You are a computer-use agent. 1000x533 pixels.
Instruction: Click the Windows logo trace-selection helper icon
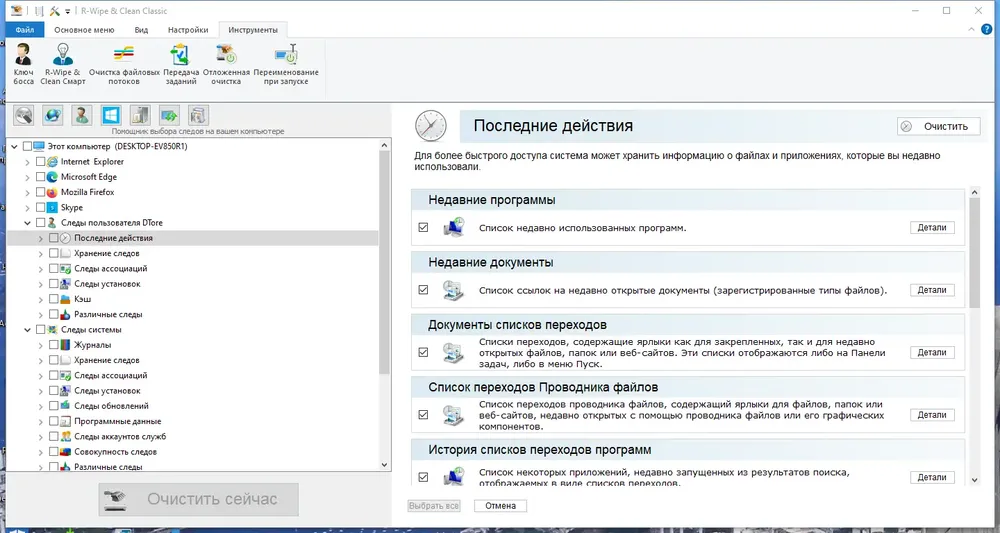point(111,115)
